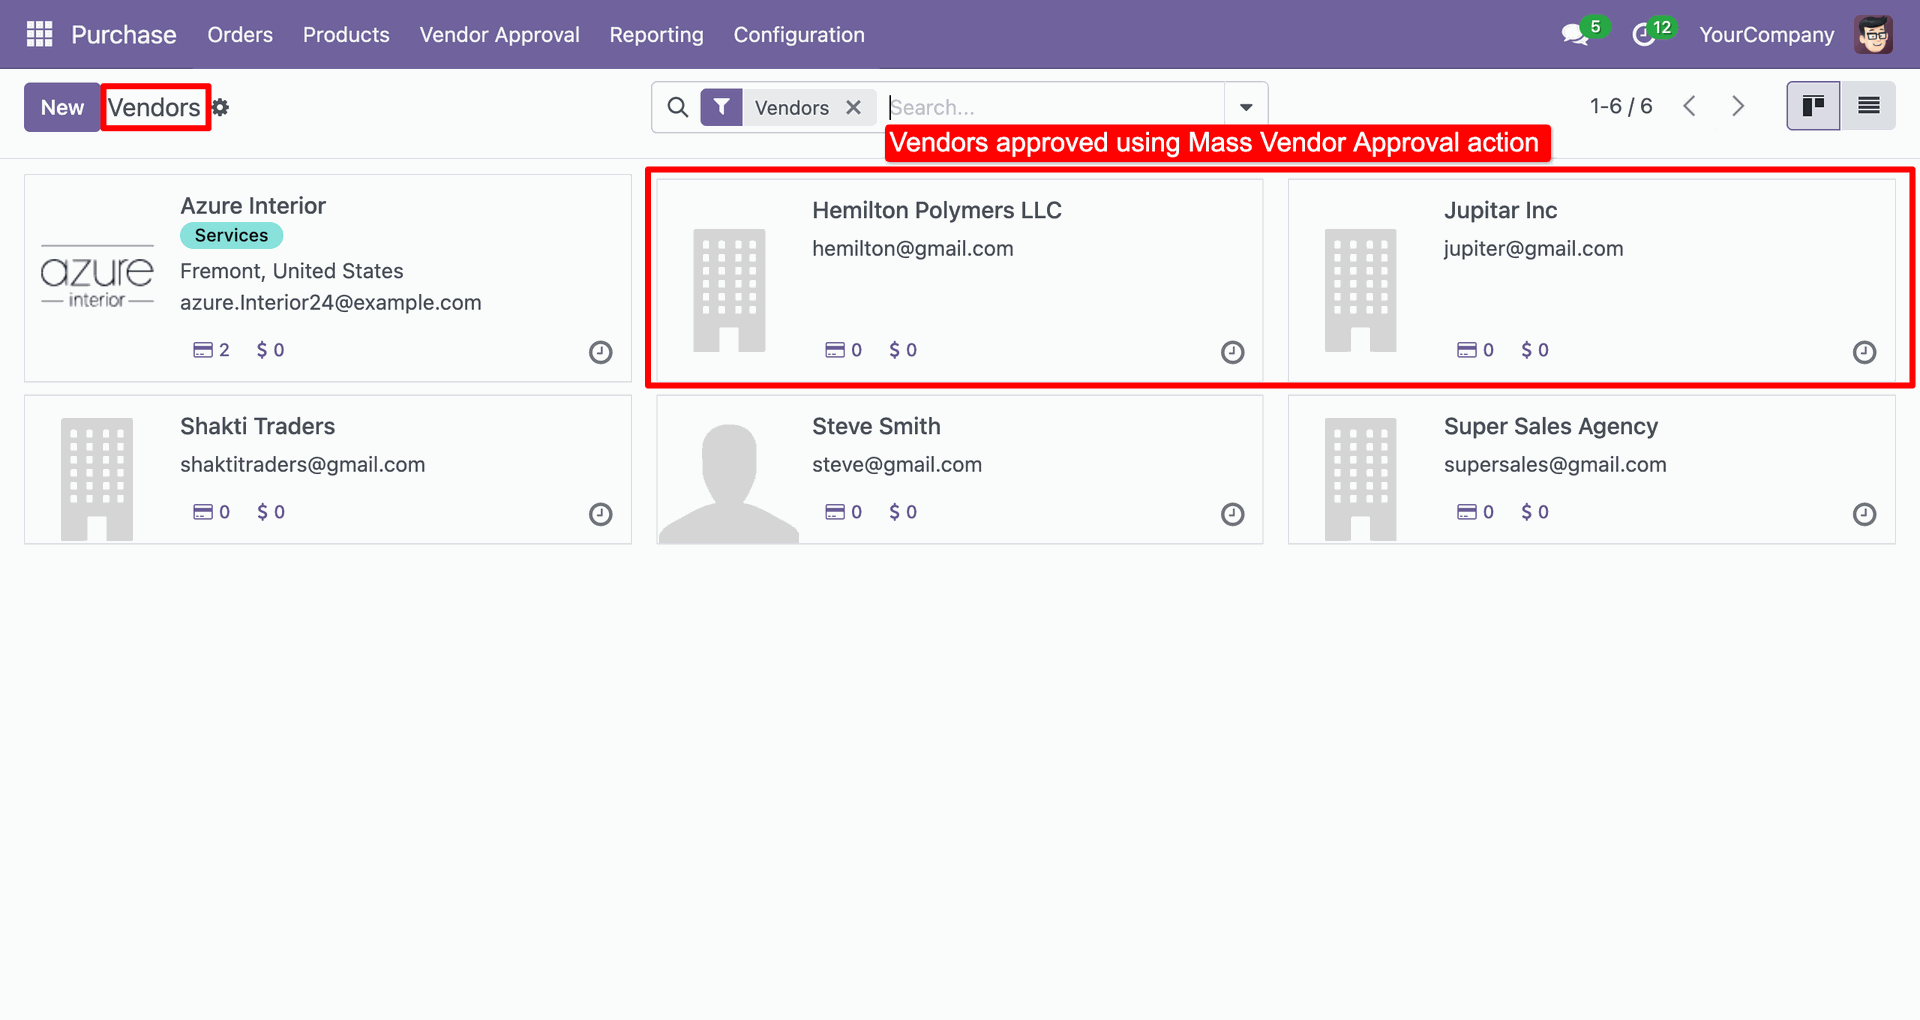Click dollar amount on Hemilton Polymers card
This screenshot has height=1020, width=1920.
[x=903, y=350]
